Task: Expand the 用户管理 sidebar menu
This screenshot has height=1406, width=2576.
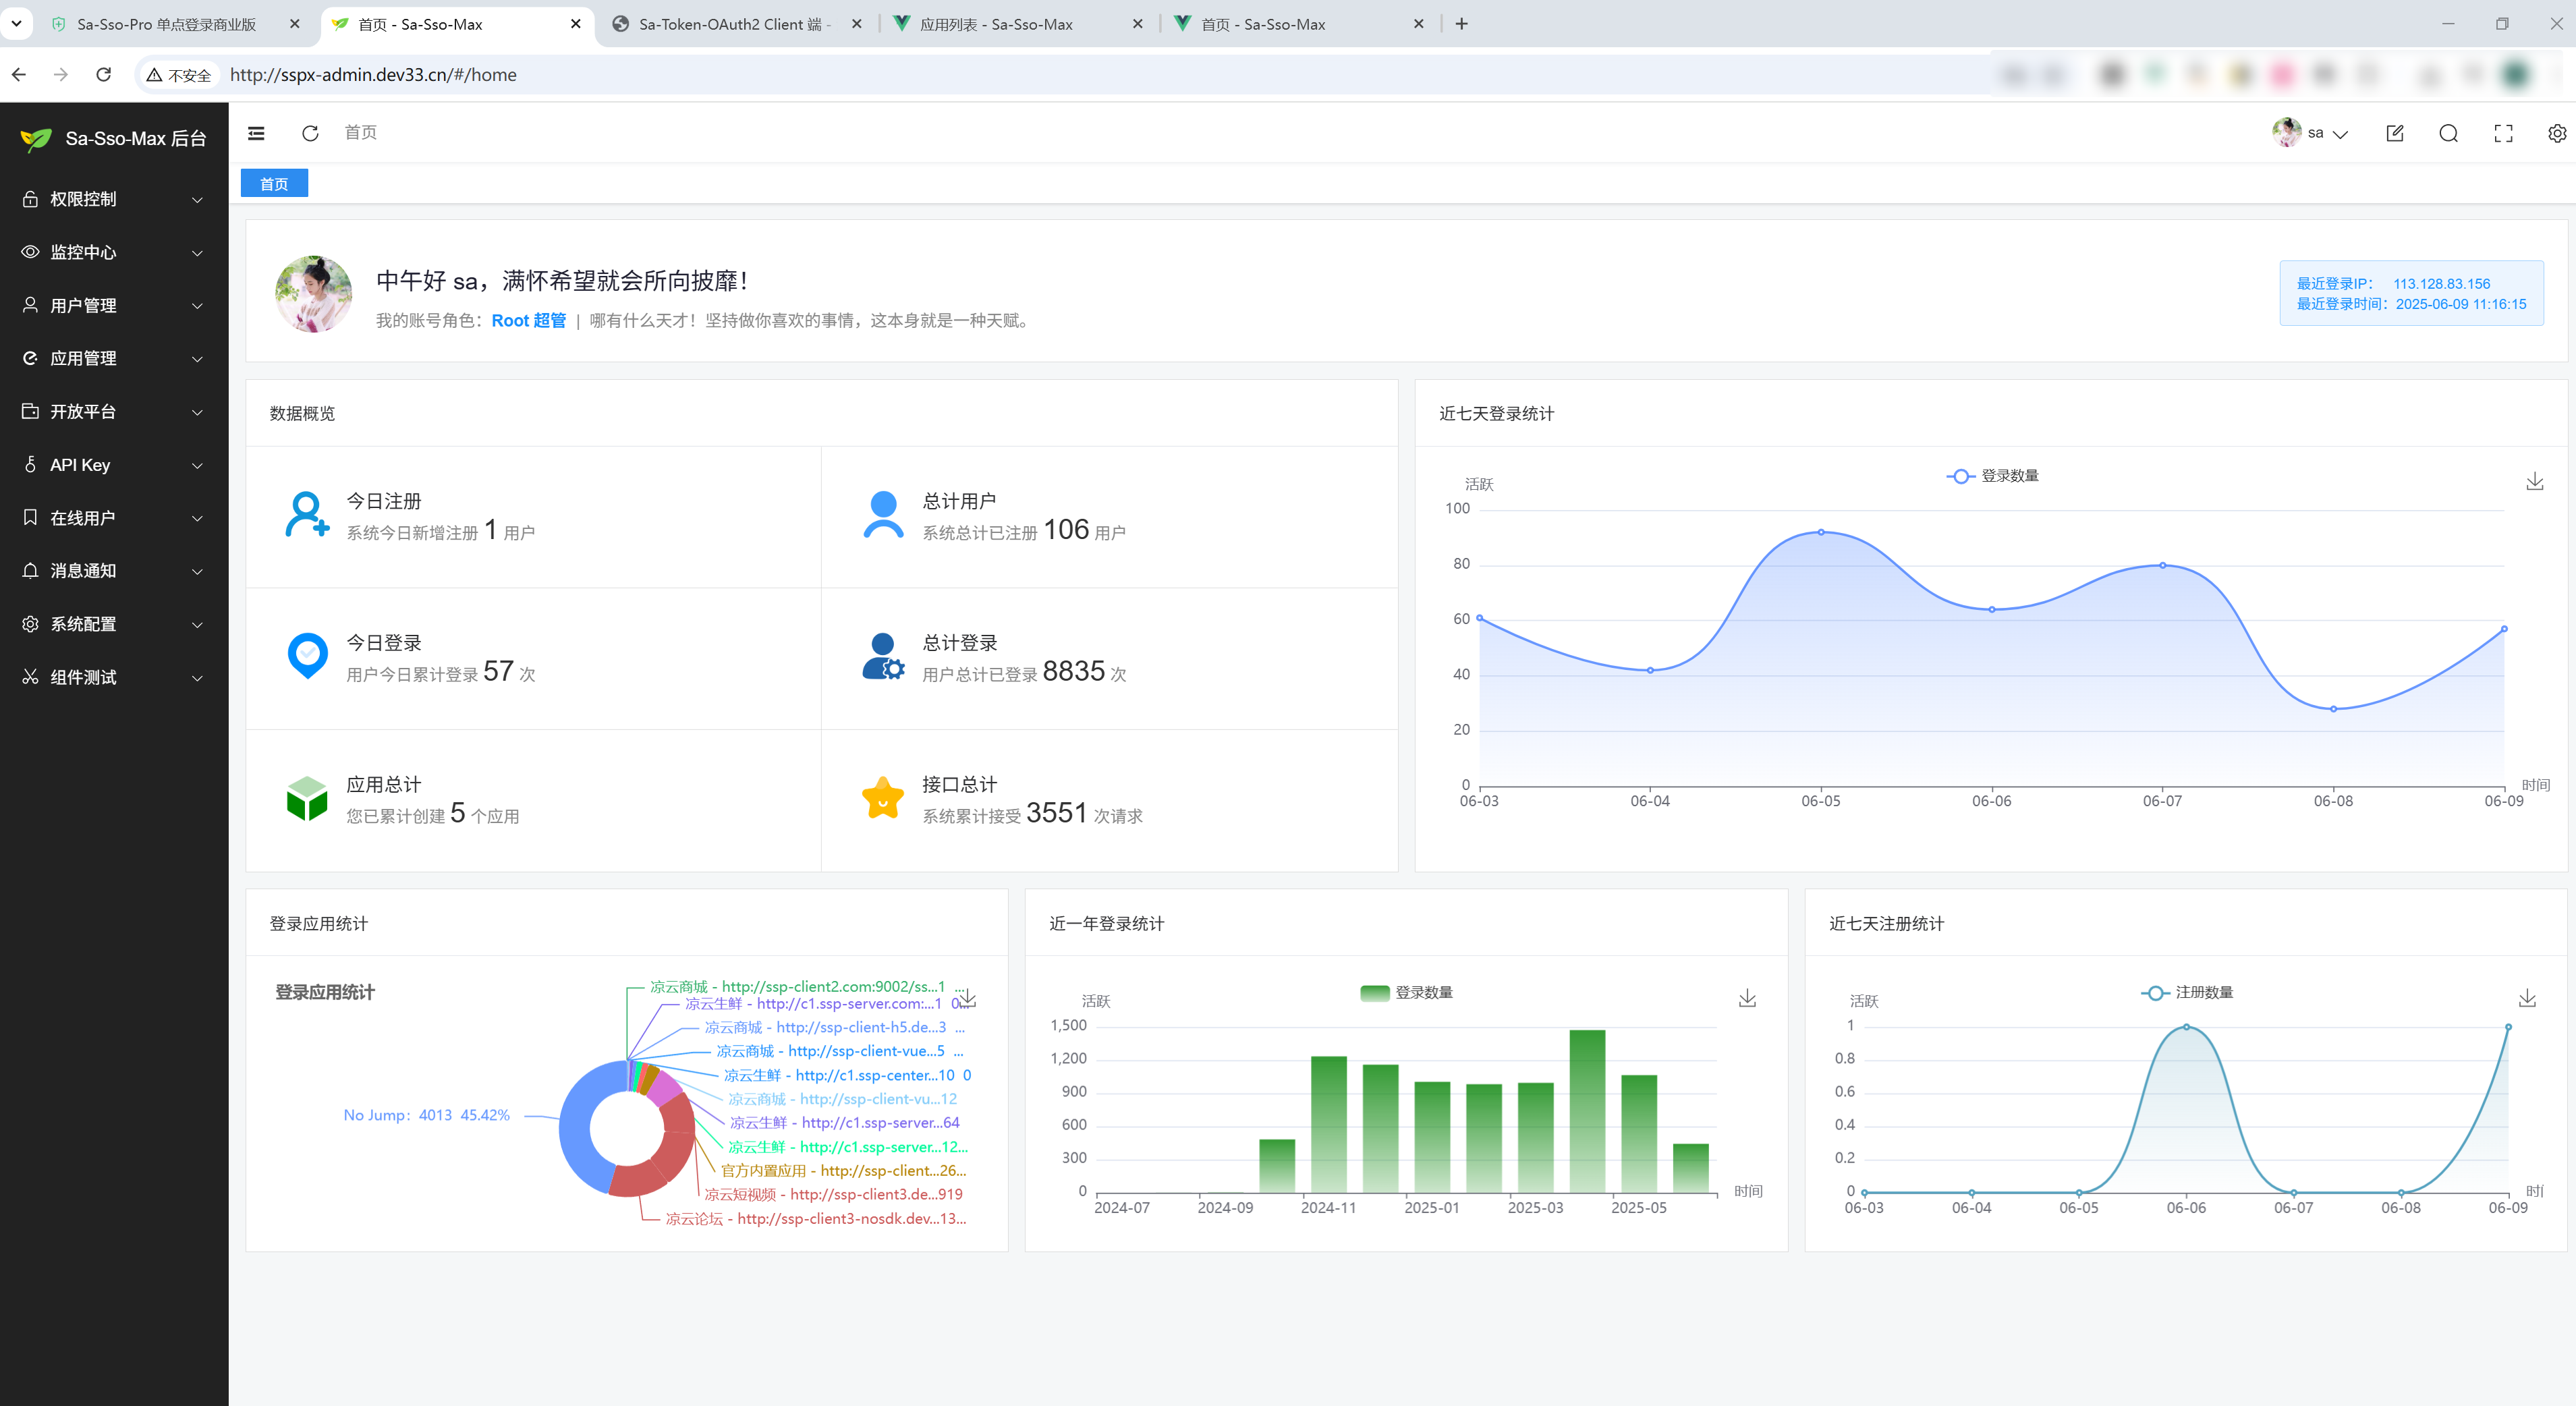Action: coord(113,305)
